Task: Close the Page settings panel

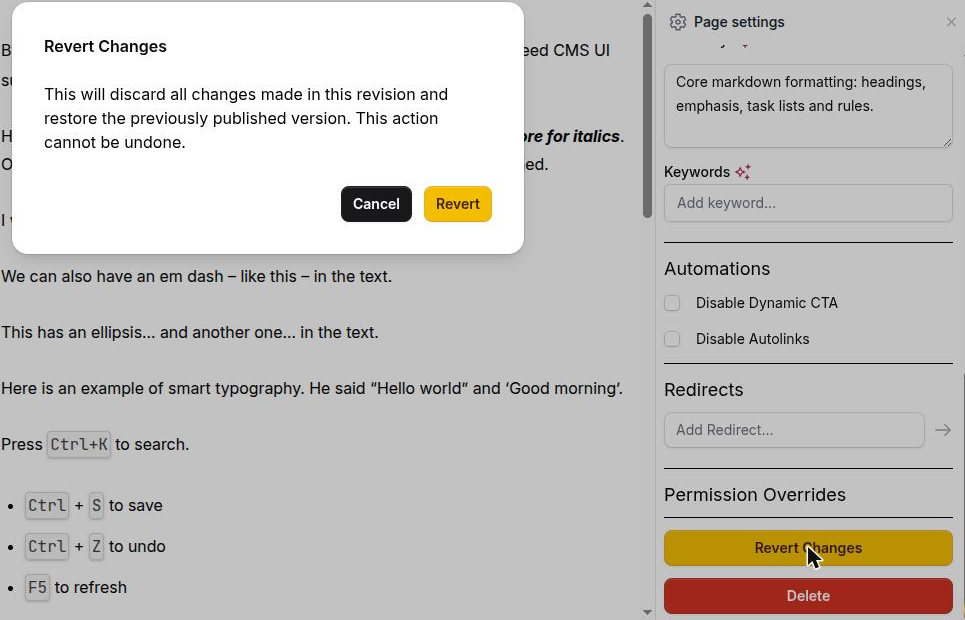Action: 951,22
